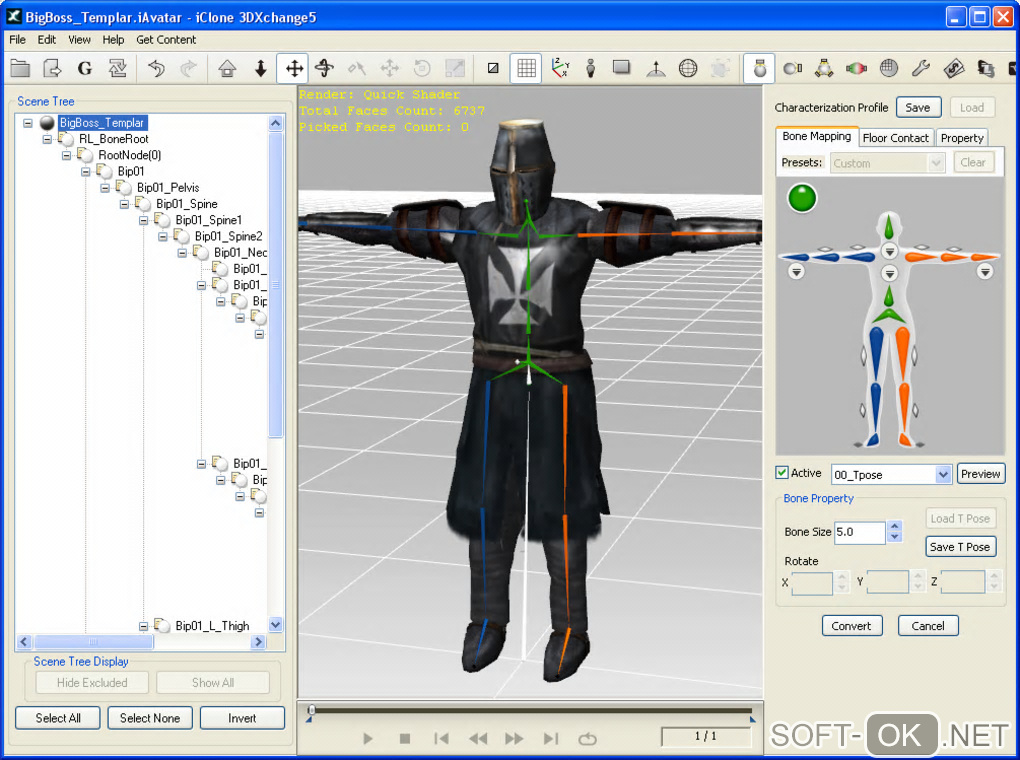Collapse the BigBoss_Templar tree node
1020x760 pixels.
click(x=28, y=123)
